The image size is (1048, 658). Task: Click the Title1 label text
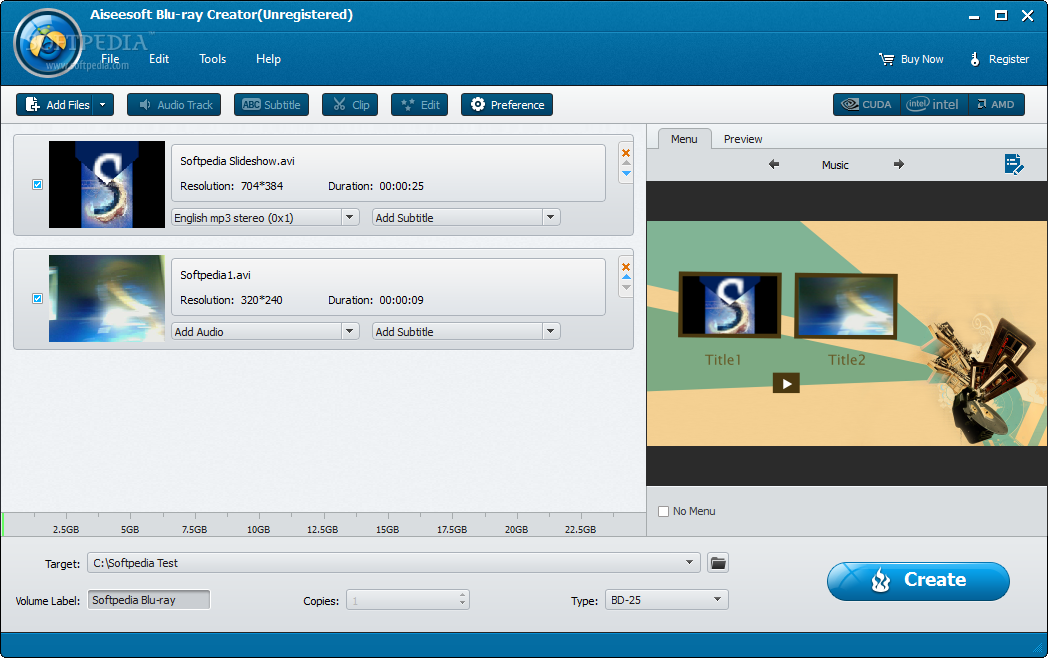(723, 360)
